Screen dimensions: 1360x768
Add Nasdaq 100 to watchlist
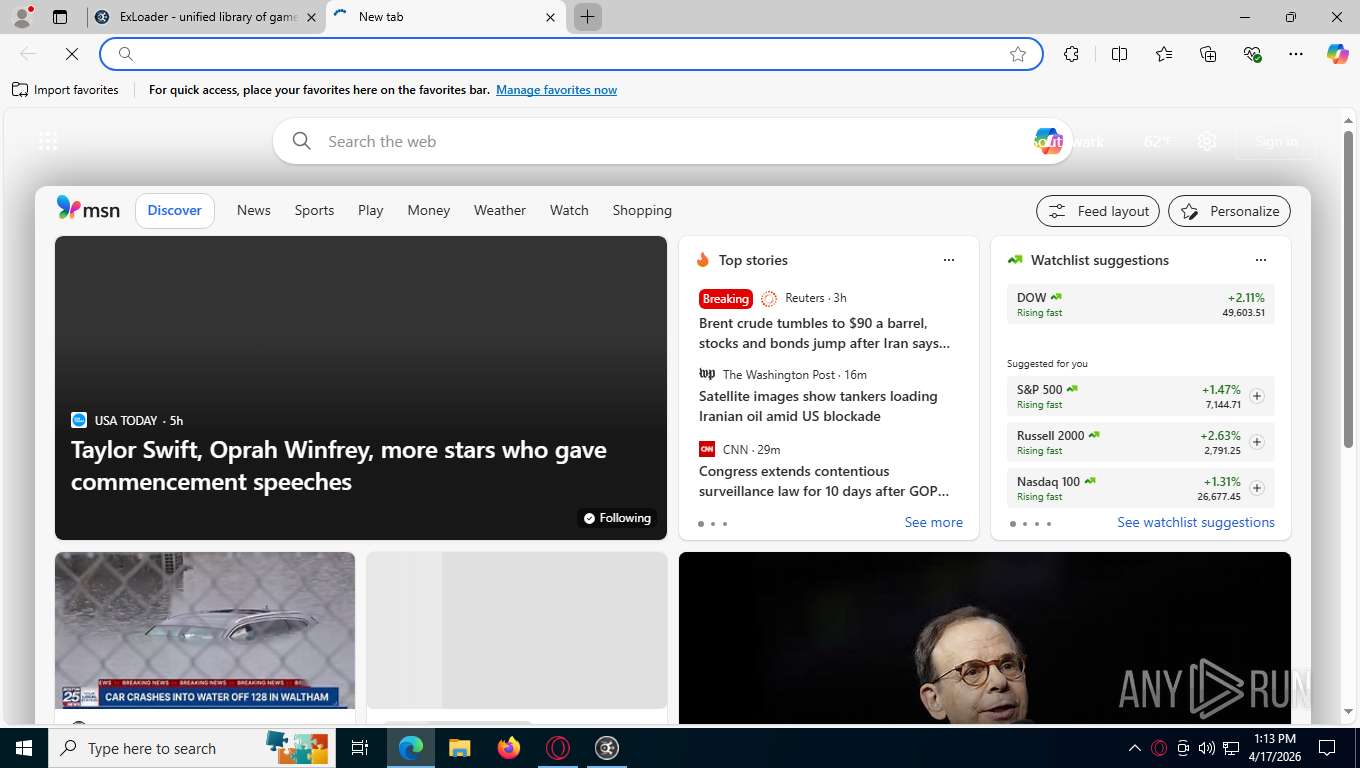[1257, 488]
